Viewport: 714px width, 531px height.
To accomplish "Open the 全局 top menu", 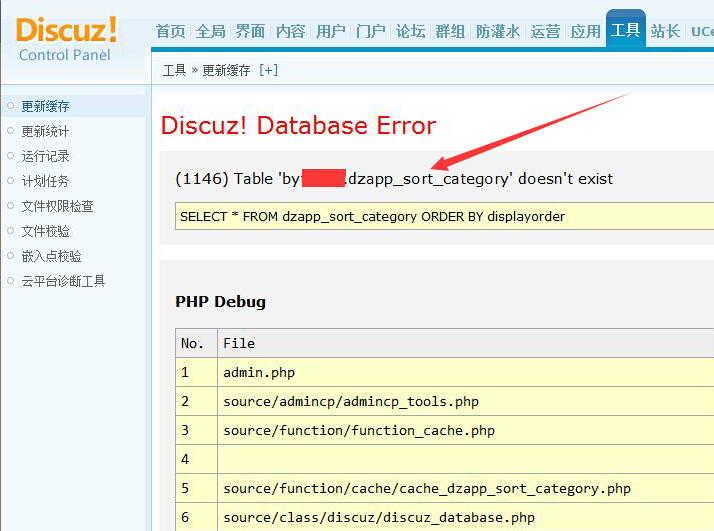I will click(x=210, y=31).
